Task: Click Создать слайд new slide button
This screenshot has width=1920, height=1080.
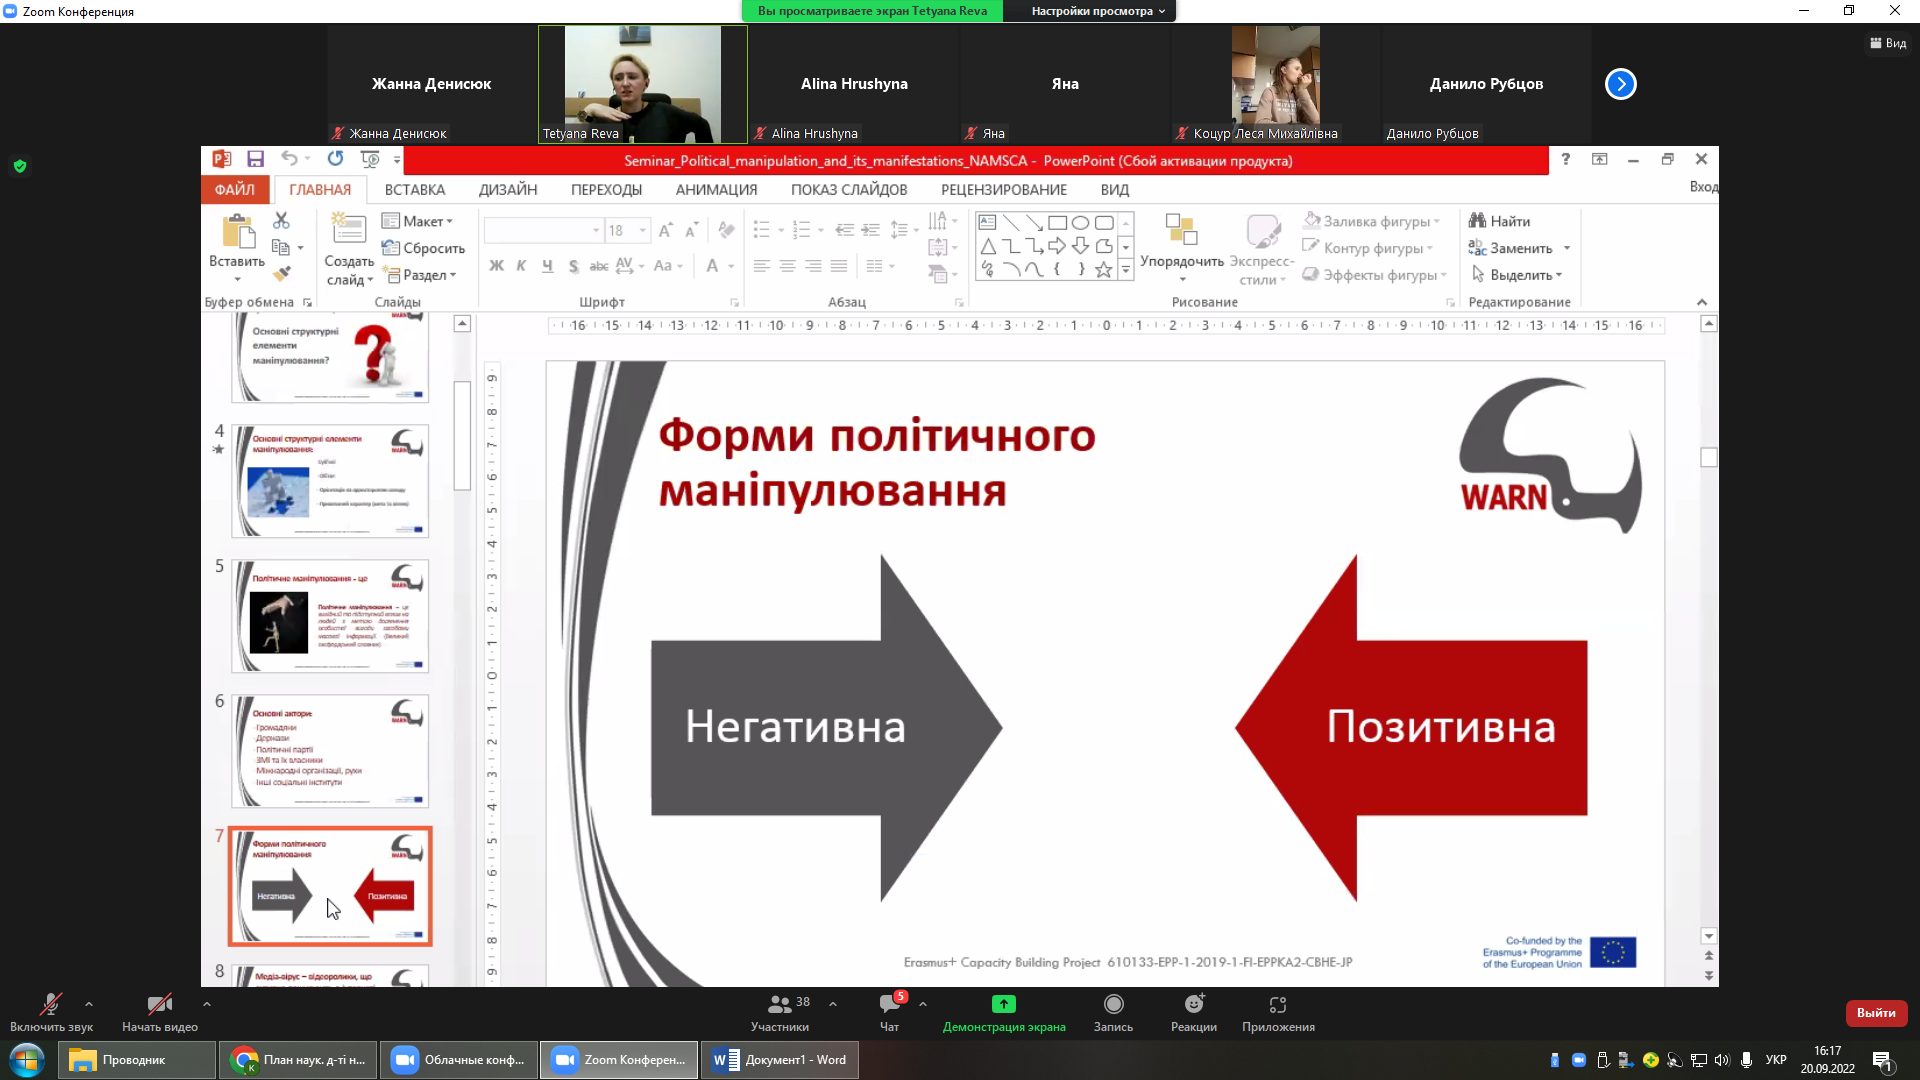Action: [x=349, y=250]
